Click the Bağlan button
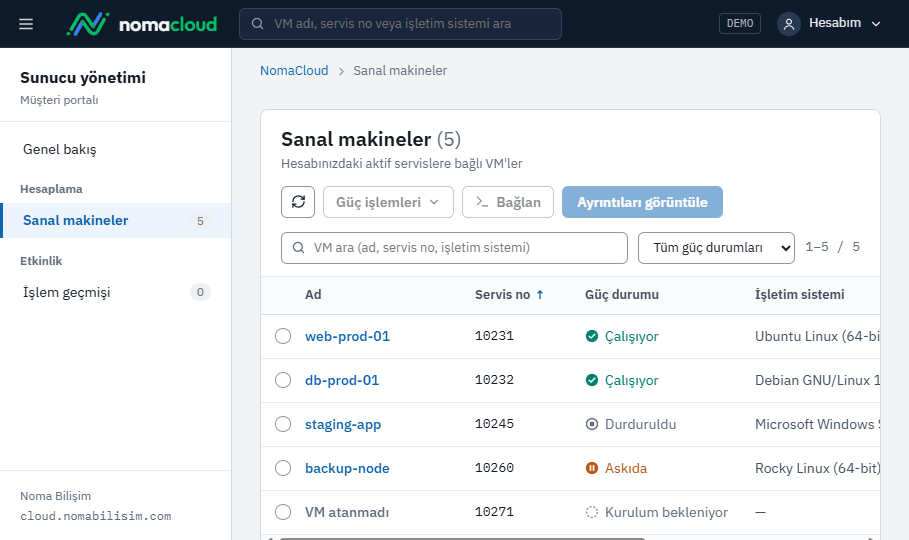Screen dimensions: 909x540 [x=507, y=202]
